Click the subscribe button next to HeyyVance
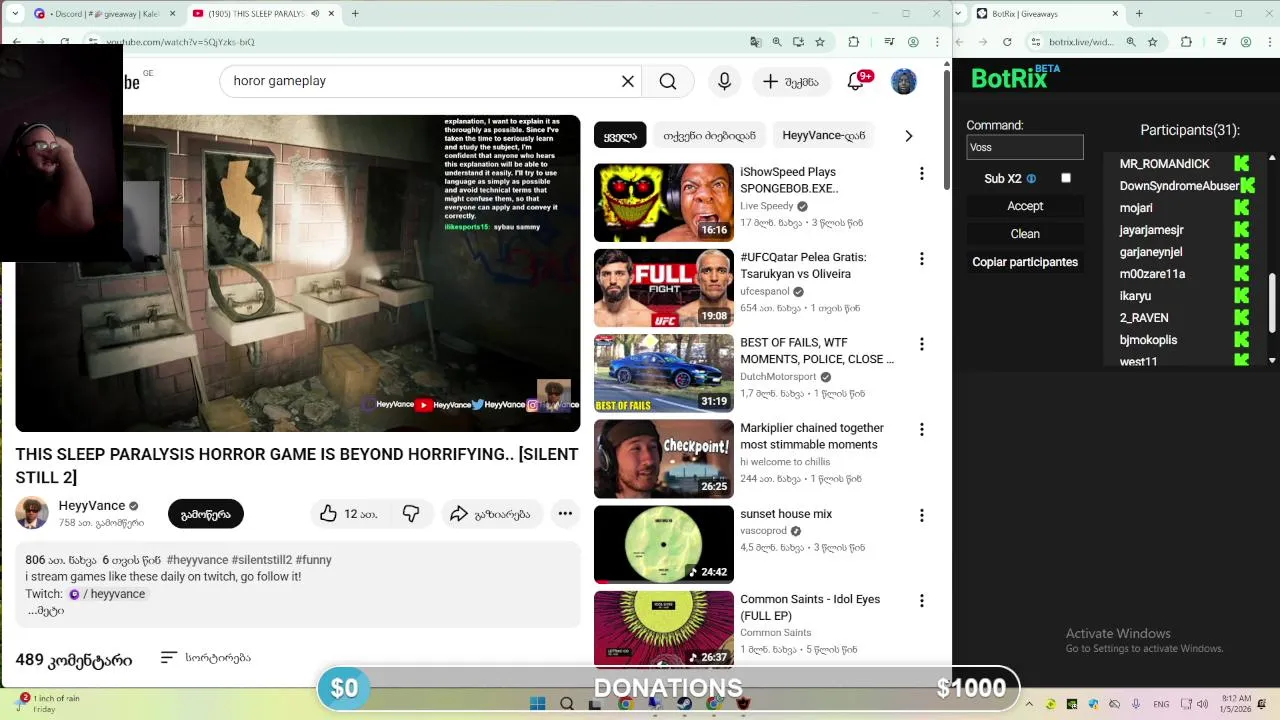 click(206, 514)
